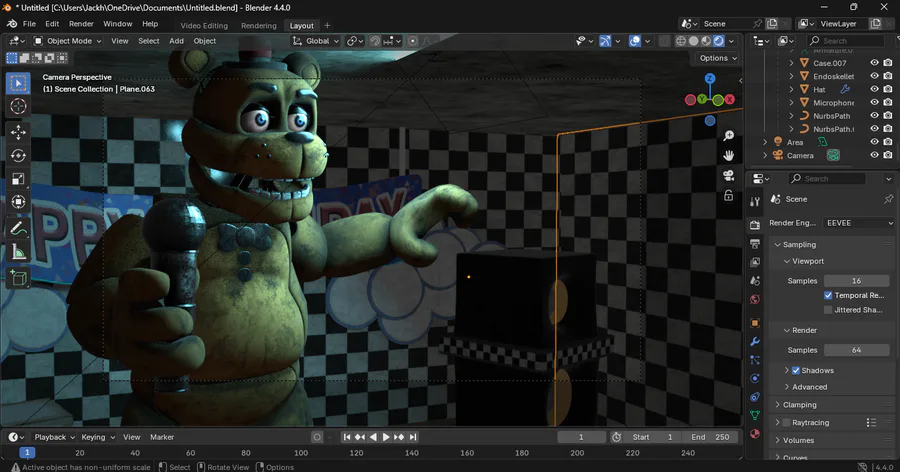Screen dimensions: 900x472
Task: Open the Tool properties tab
Action: point(755,202)
